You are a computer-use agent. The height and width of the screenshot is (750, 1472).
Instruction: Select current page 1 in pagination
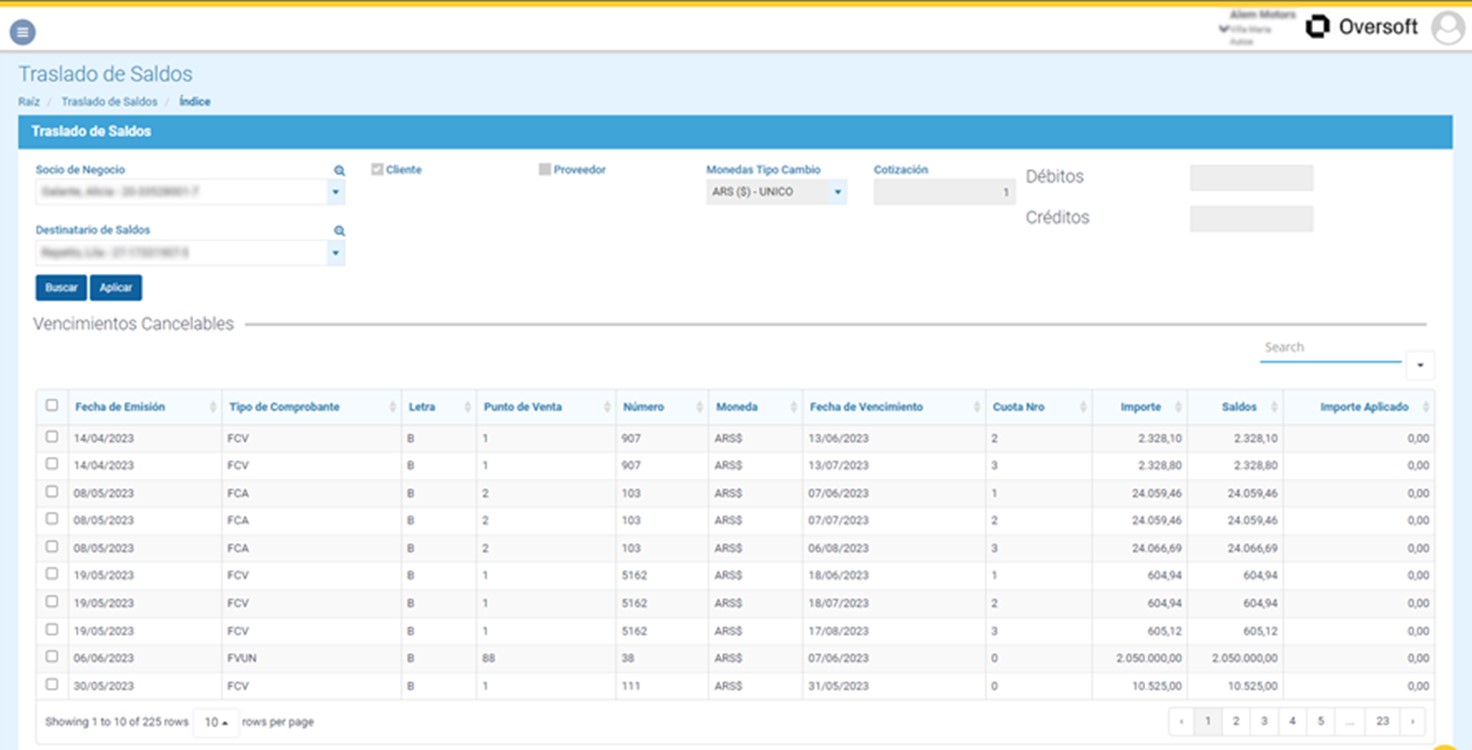point(1208,721)
